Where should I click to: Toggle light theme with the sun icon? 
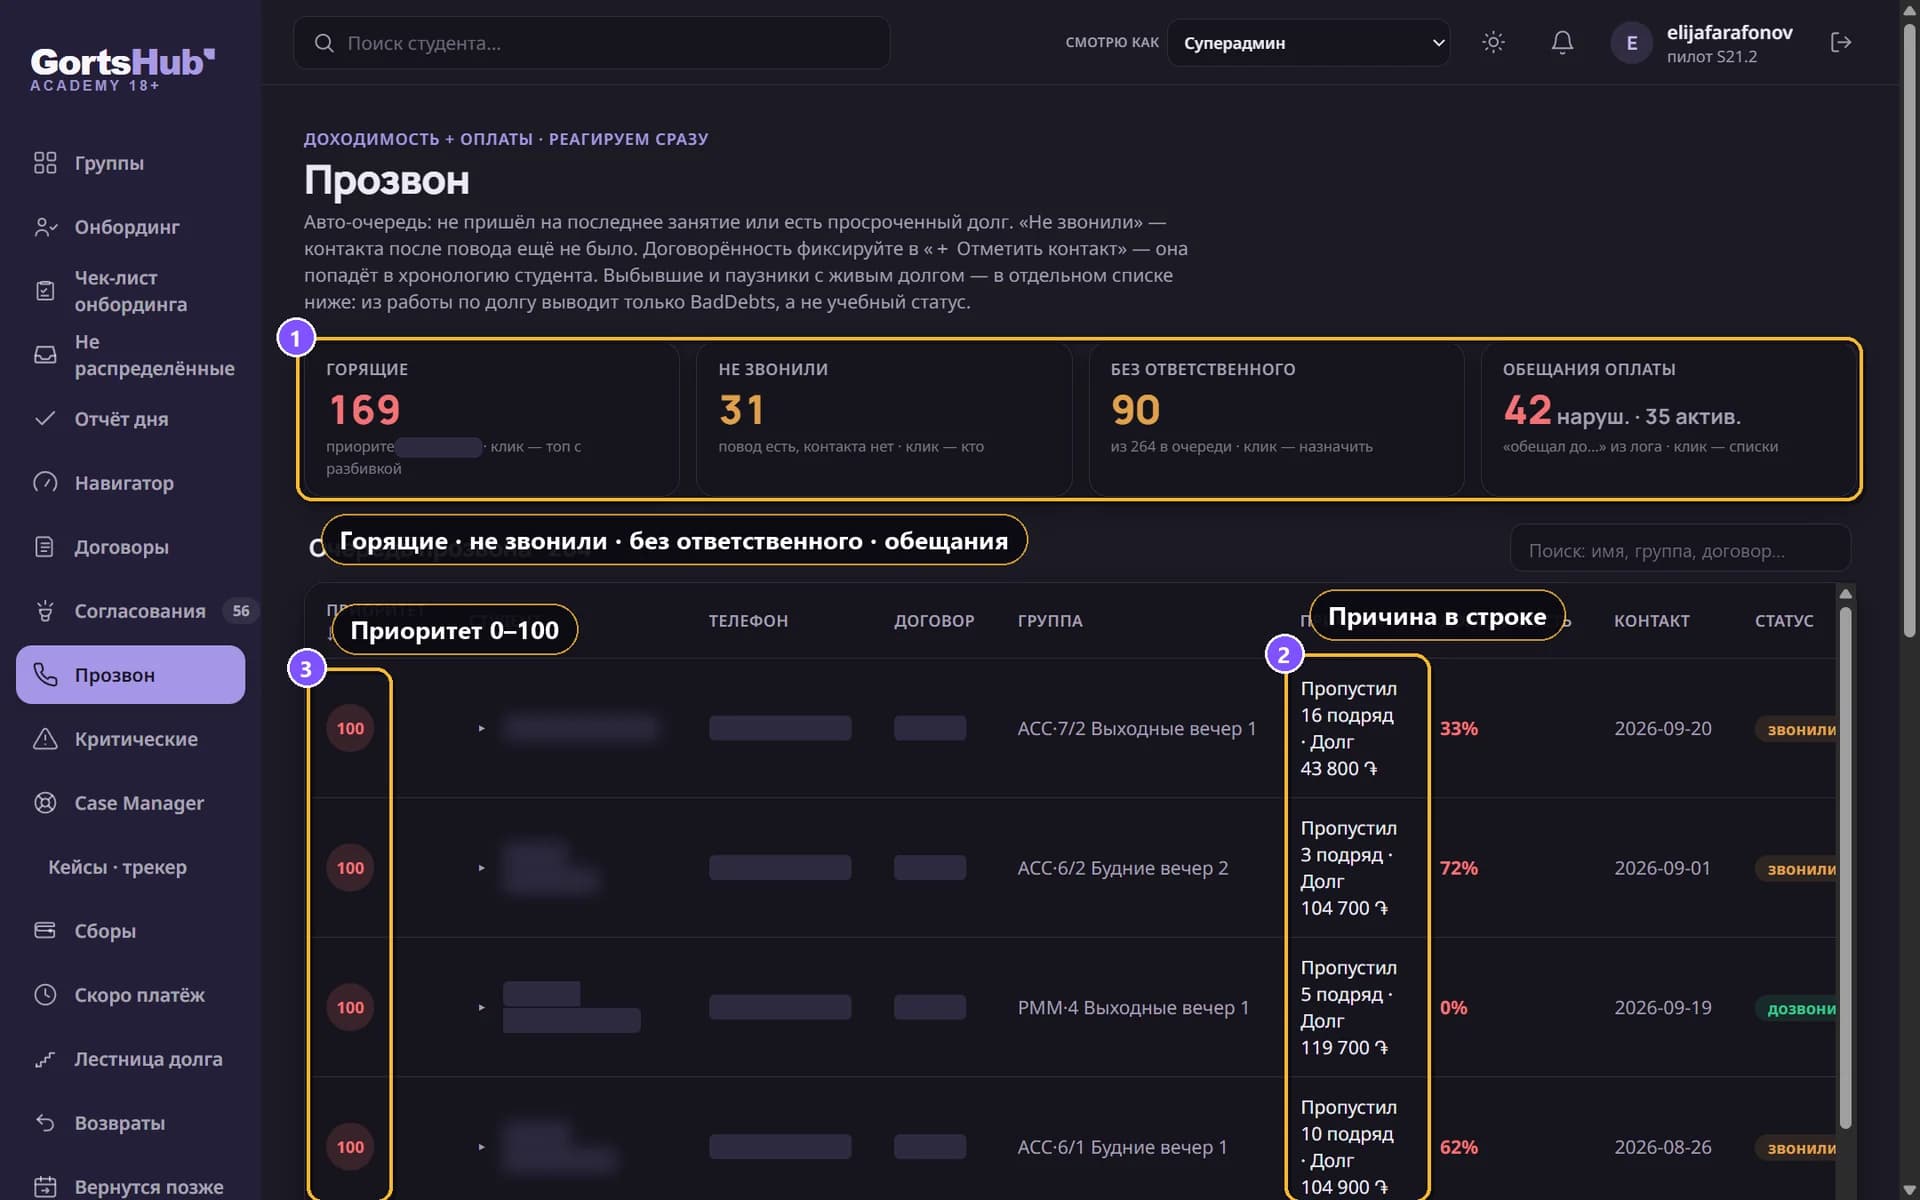(x=1493, y=42)
